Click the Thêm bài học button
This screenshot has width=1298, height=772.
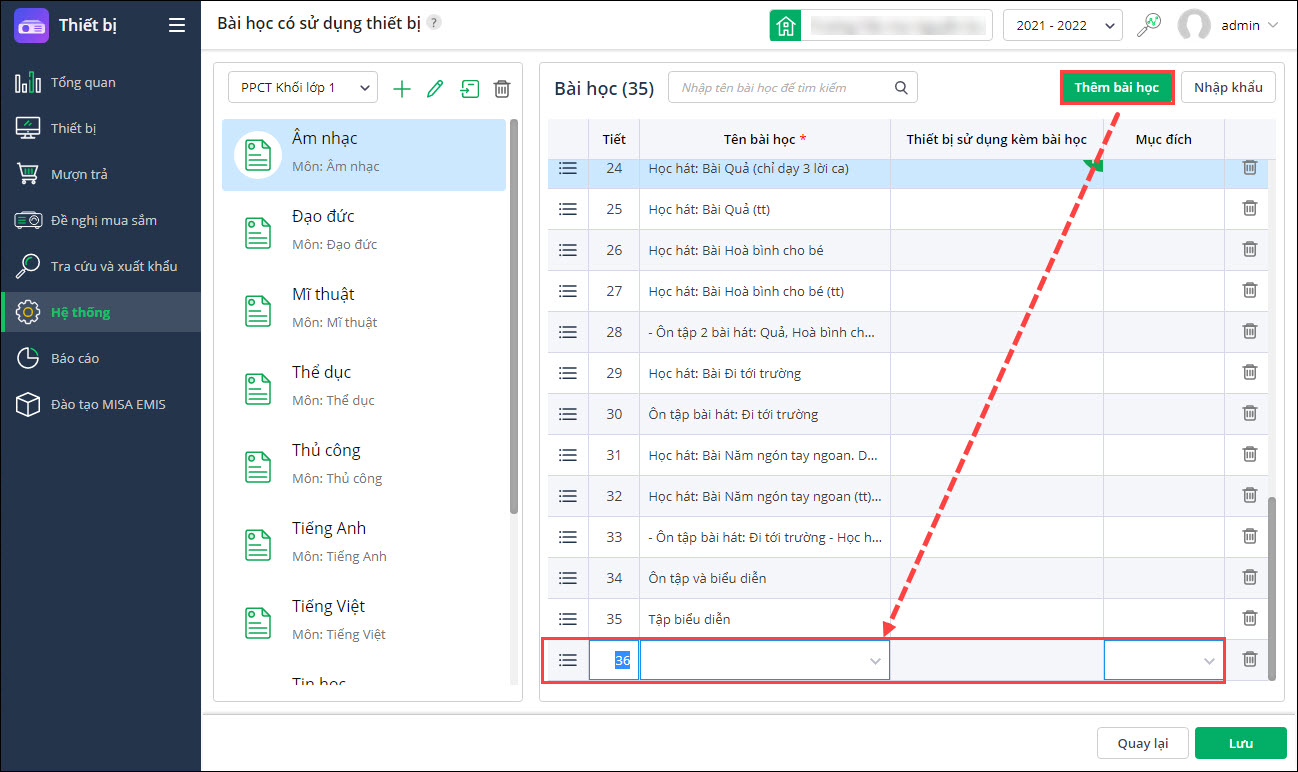coord(1116,87)
